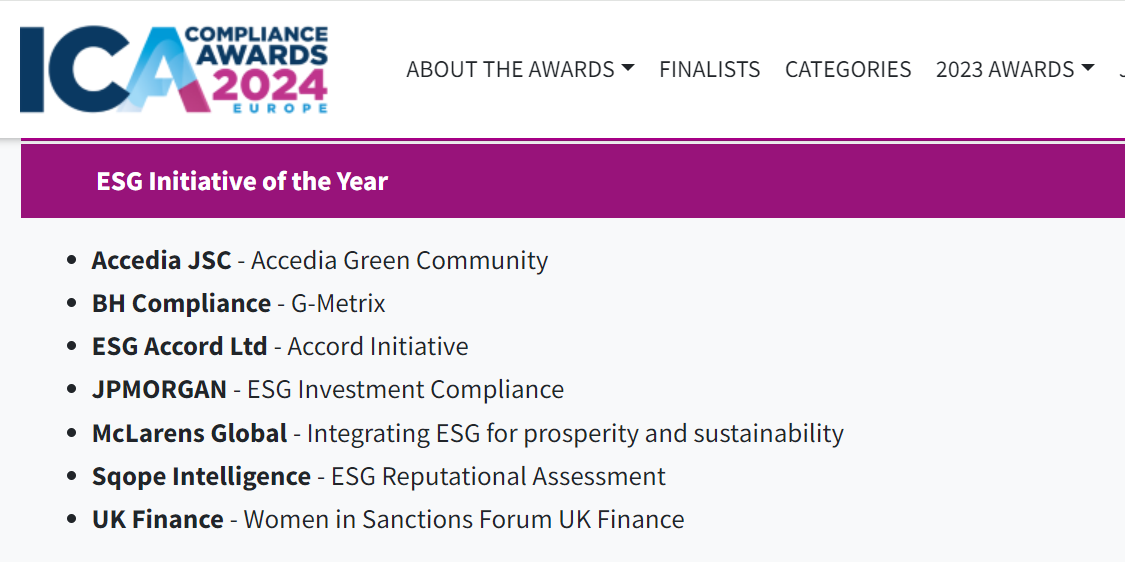Open the About the Awards menu

pyautogui.click(x=520, y=69)
